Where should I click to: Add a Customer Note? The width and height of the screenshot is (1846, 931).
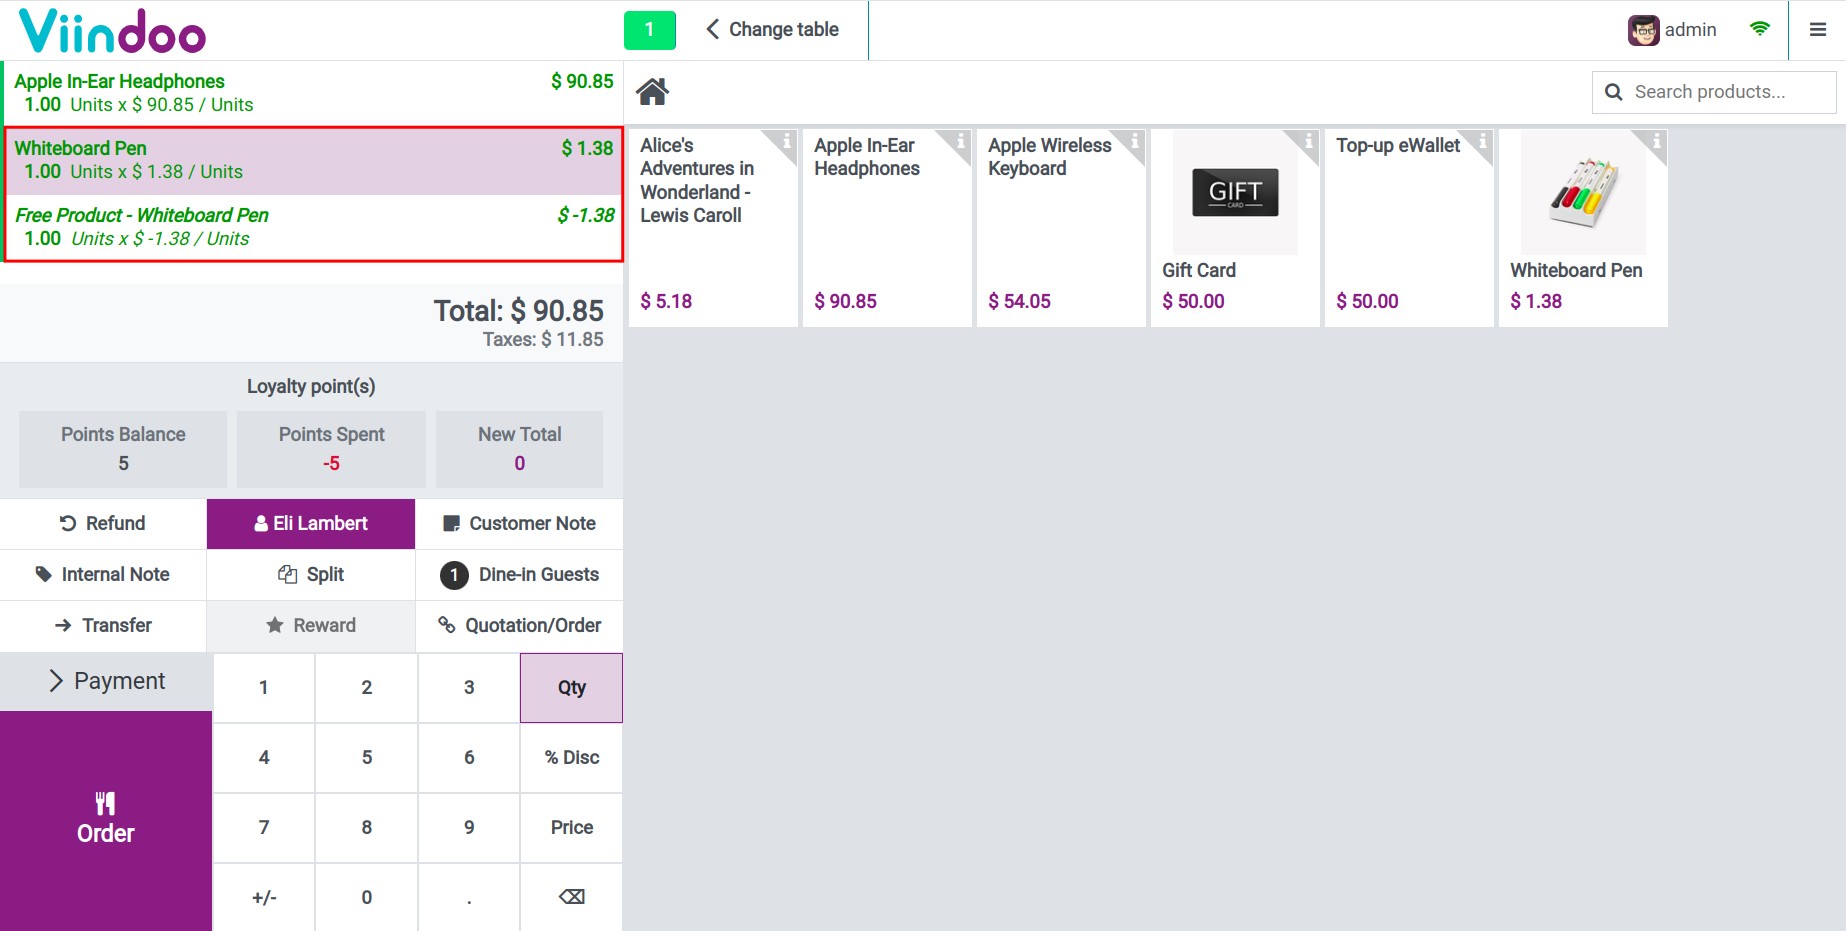pos(519,524)
